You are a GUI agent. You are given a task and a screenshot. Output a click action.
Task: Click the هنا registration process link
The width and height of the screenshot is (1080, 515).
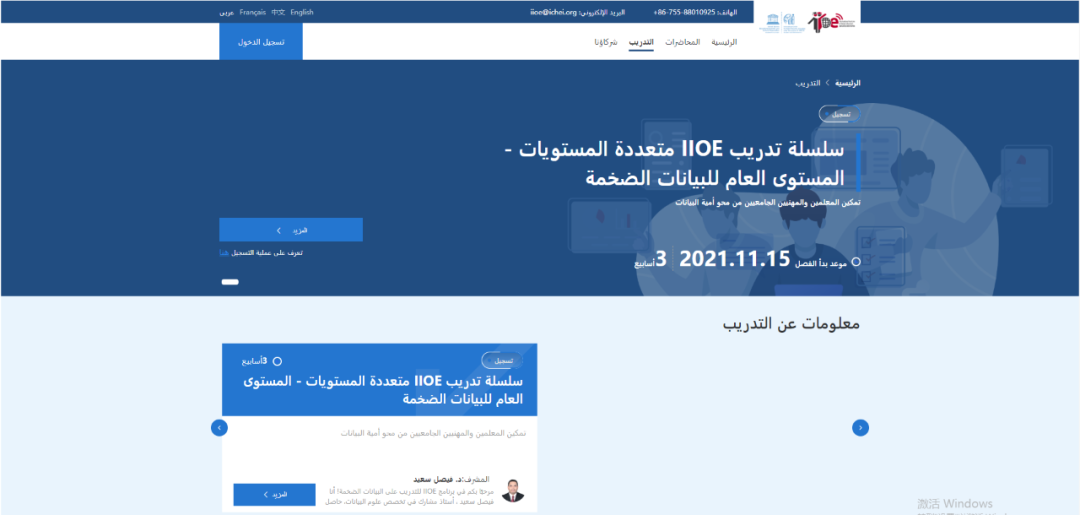(x=224, y=253)
